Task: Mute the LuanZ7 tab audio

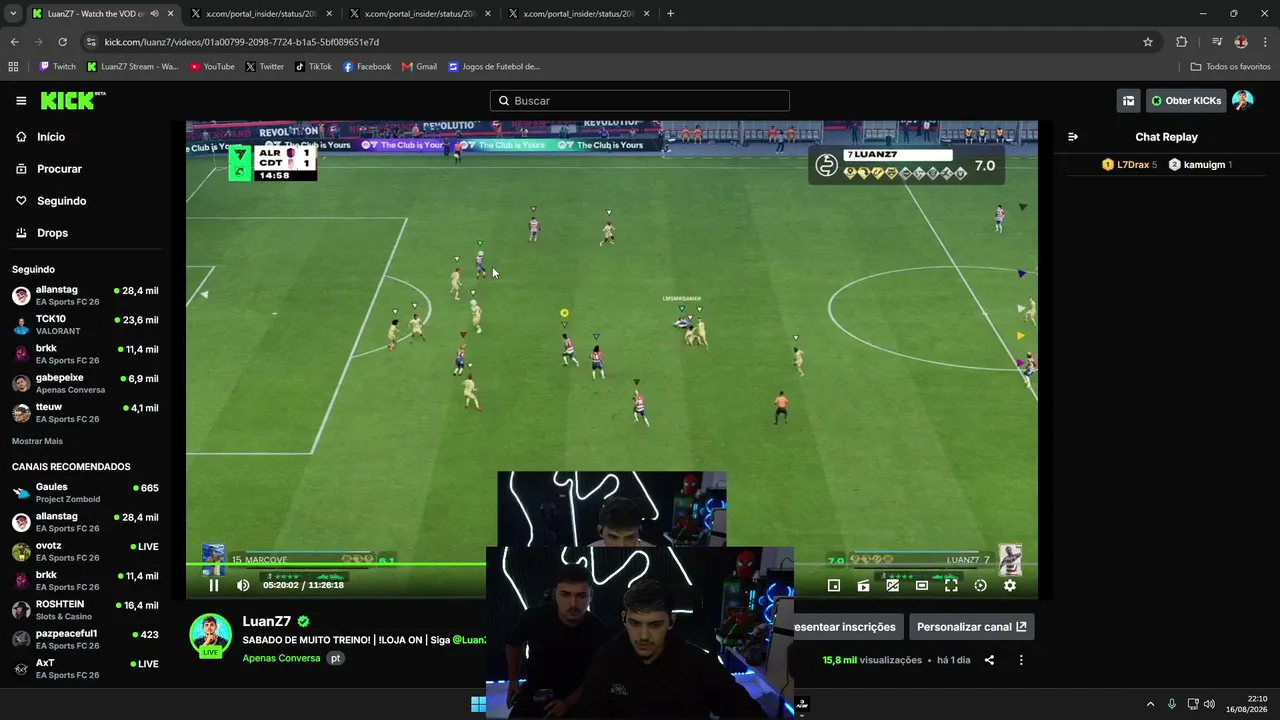Action: 154,14
